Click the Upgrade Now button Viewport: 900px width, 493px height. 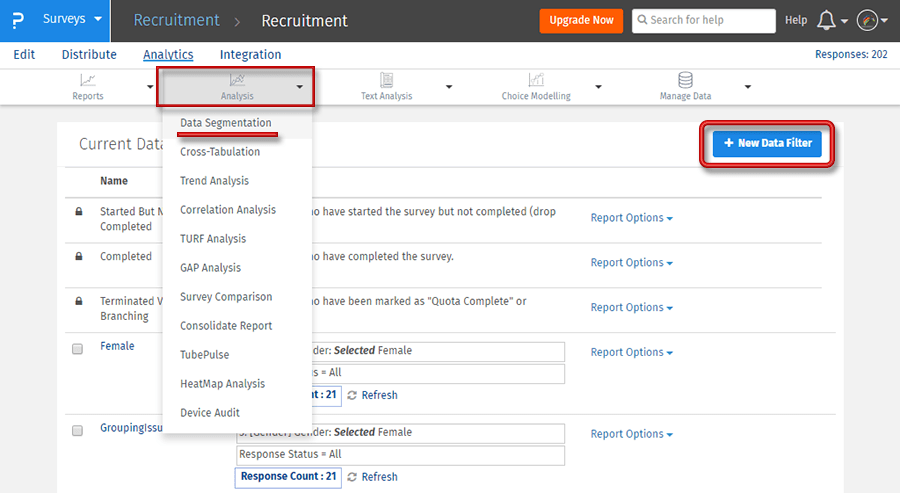581,21
